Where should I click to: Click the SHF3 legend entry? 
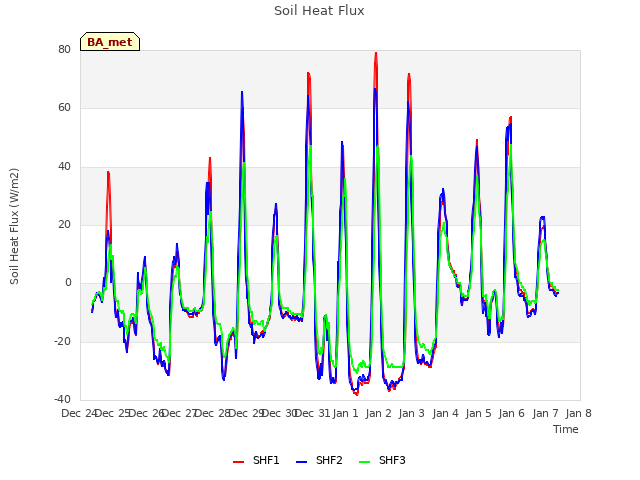coord(382,460)
